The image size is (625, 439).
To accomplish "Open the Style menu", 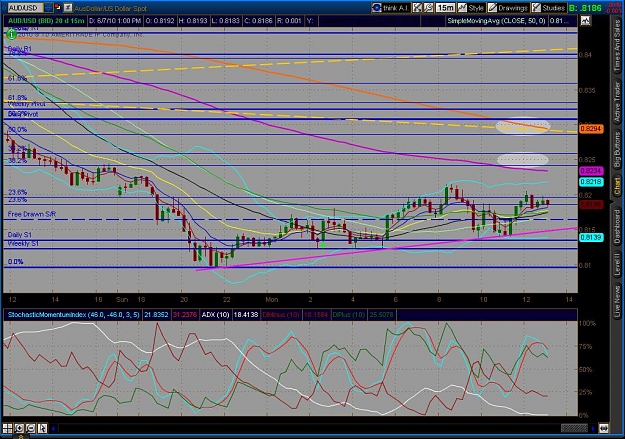I will [471, 8].
